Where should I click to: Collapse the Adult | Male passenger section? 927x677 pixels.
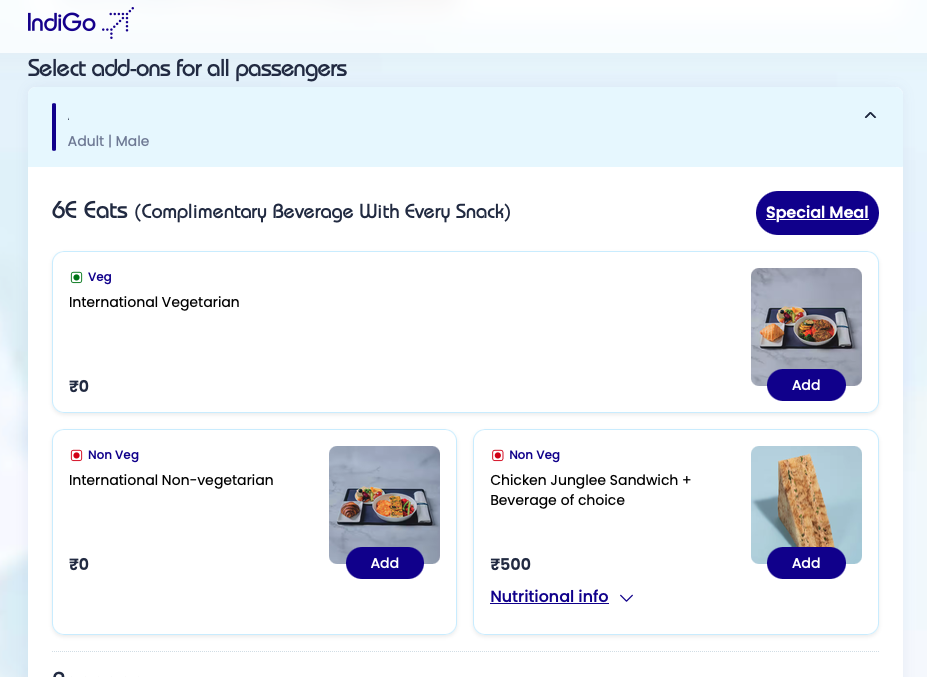click(x=870, y=114)
